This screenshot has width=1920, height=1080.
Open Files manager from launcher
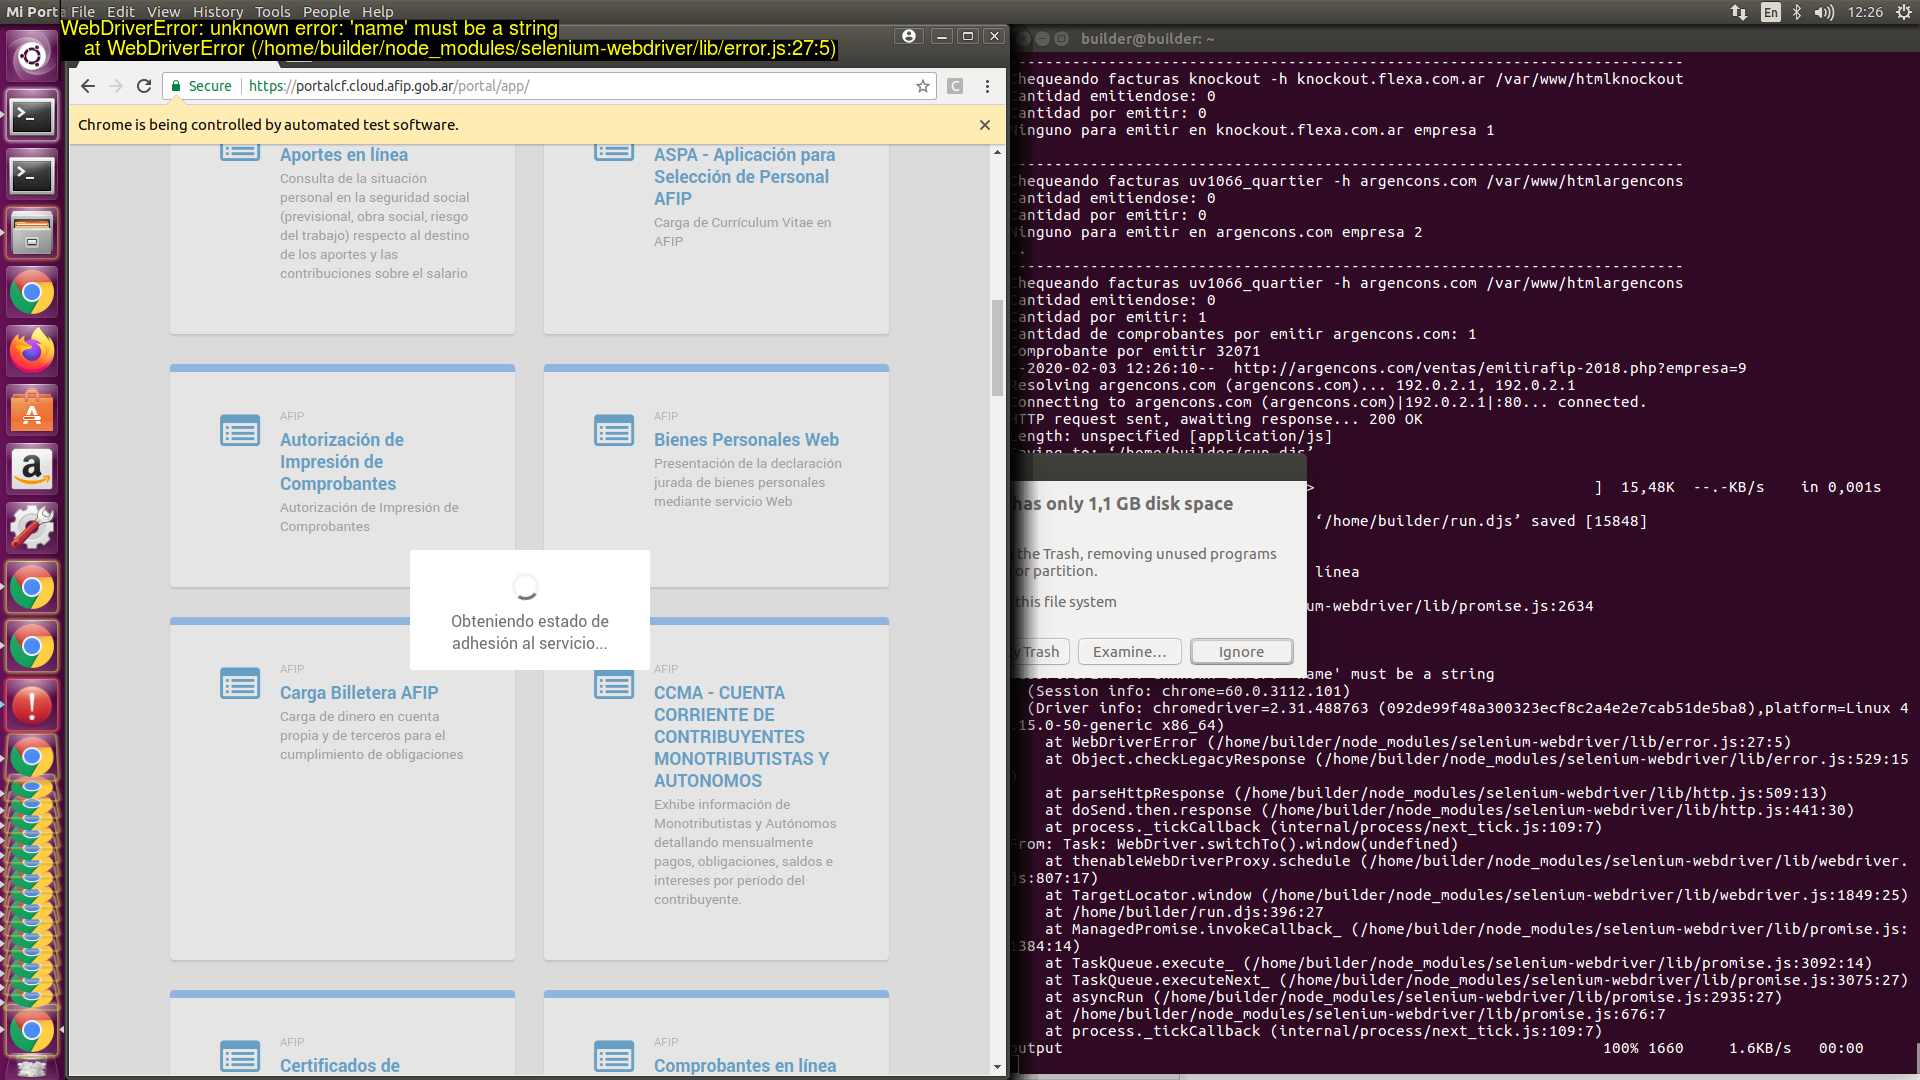[32, 234]
